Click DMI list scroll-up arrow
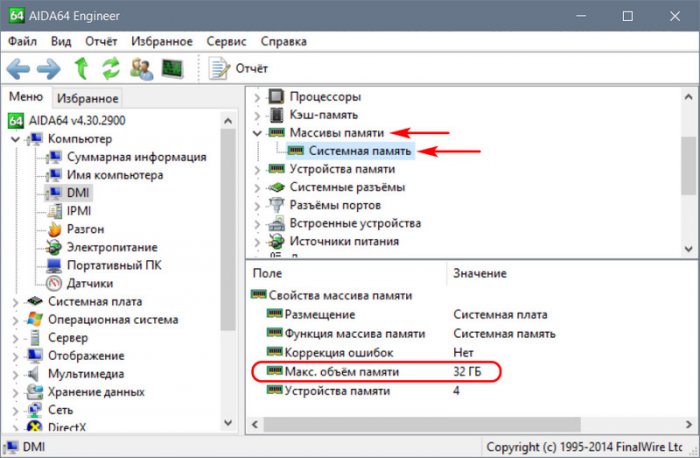The width and height of the screenshot is (700, 458). pos(688,96)
